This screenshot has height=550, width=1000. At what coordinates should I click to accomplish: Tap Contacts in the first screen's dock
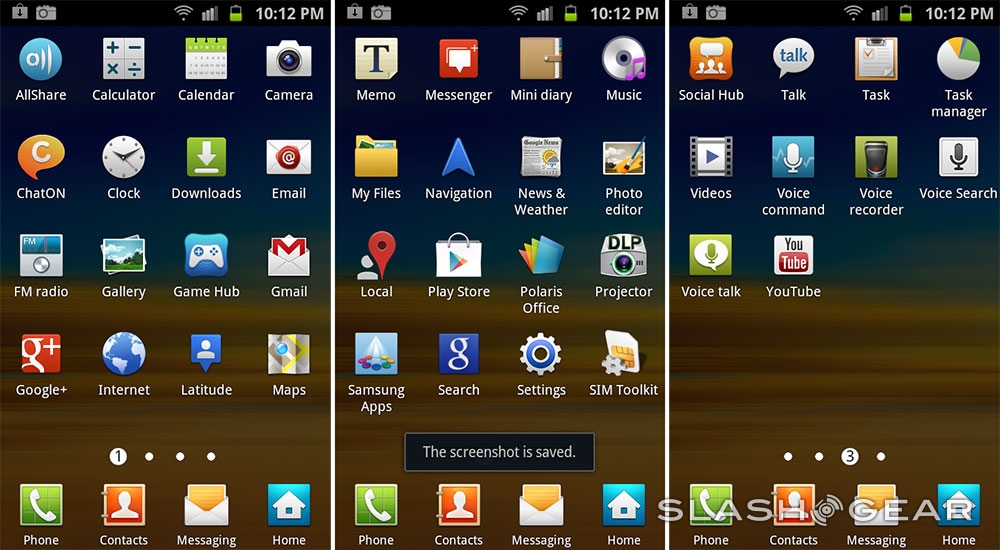point(124,505)
